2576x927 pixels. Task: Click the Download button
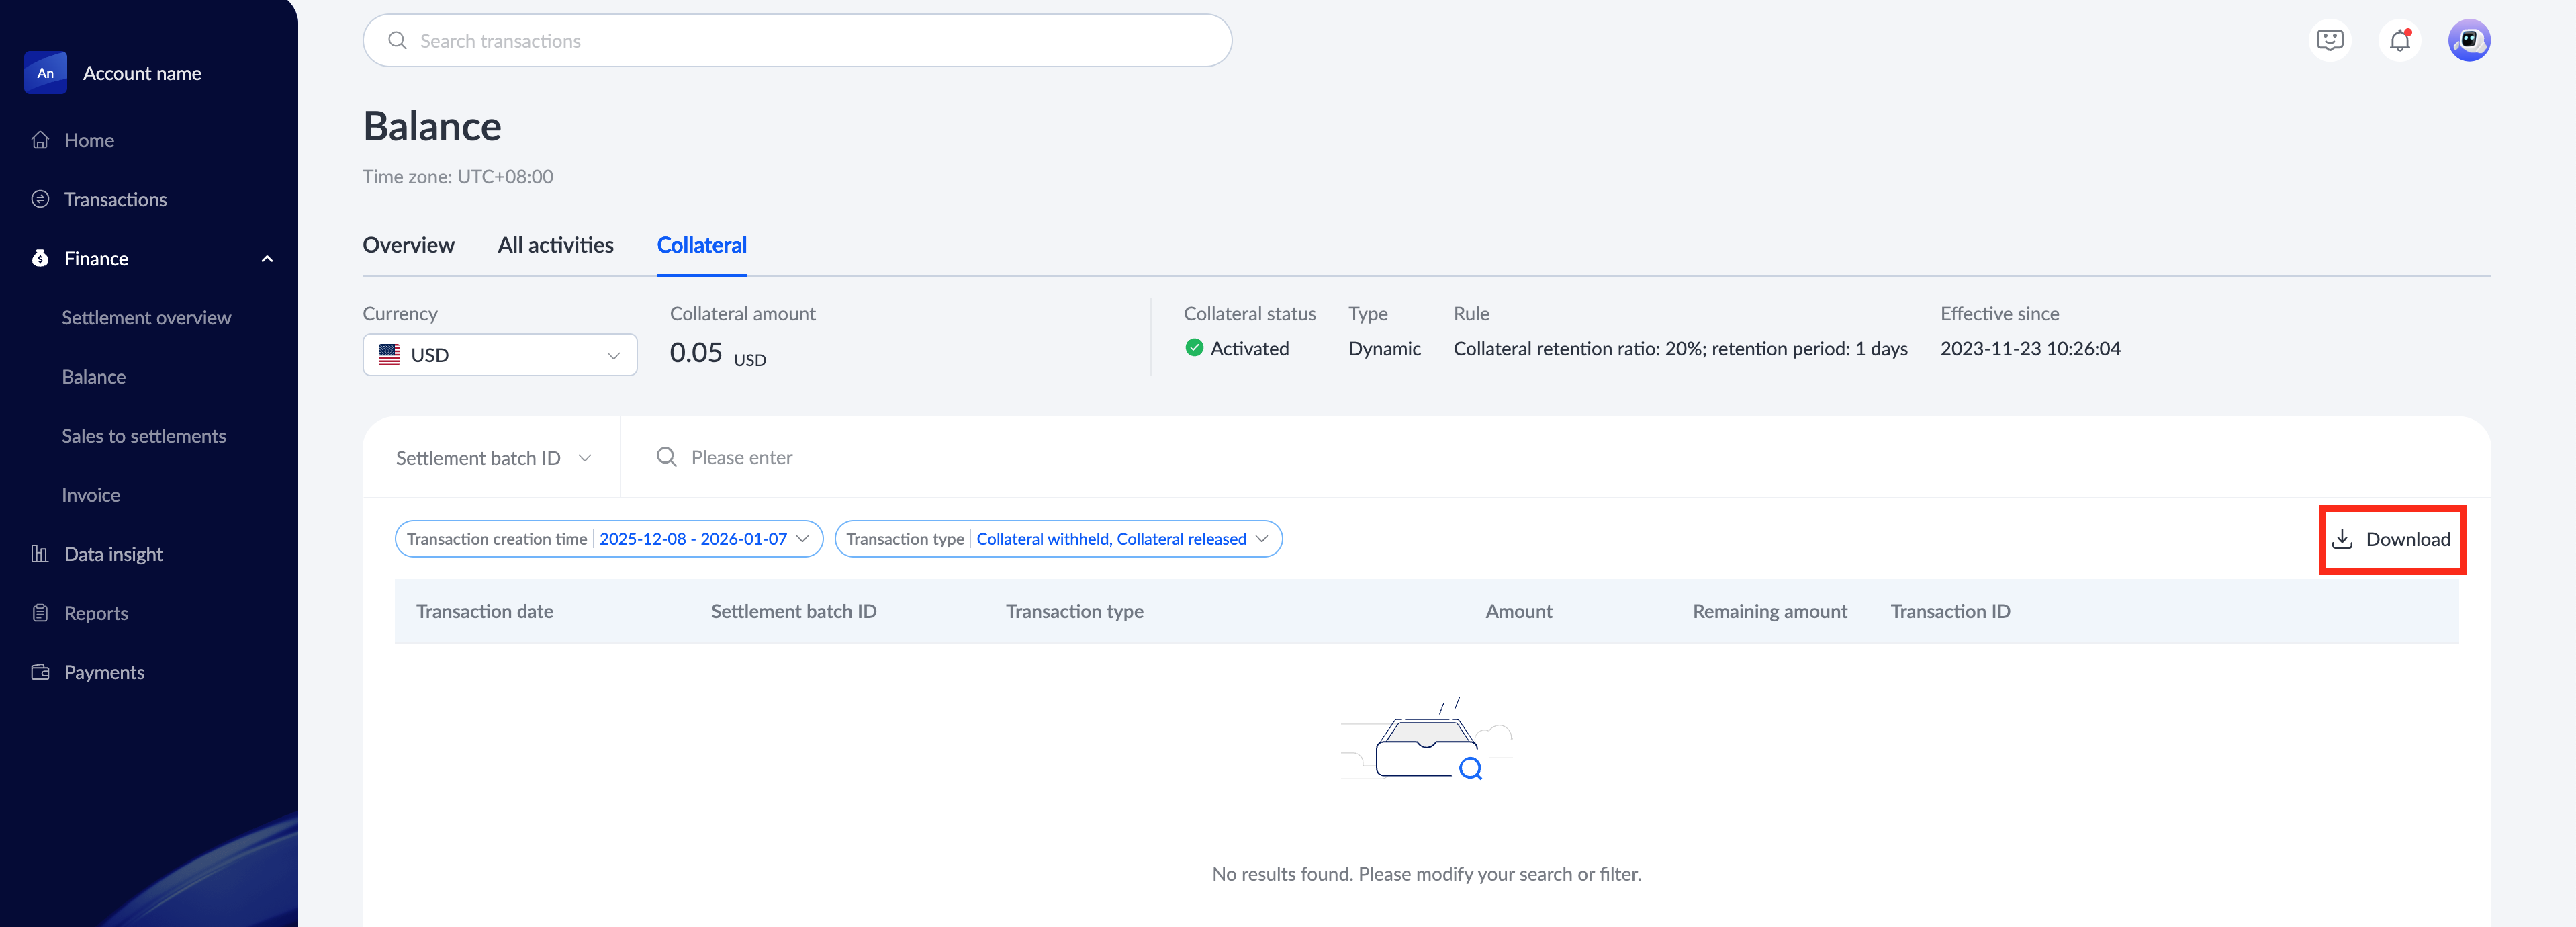pos(2391,540)
